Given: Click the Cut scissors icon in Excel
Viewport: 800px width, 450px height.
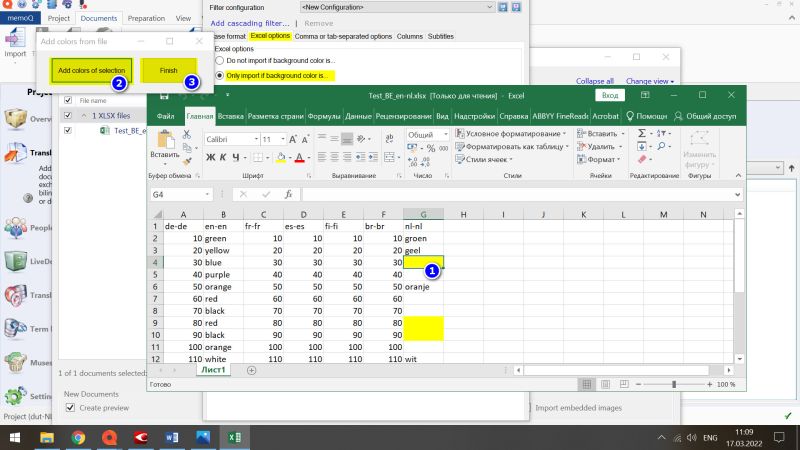Looking at the screenshot, I should [187, 135].
